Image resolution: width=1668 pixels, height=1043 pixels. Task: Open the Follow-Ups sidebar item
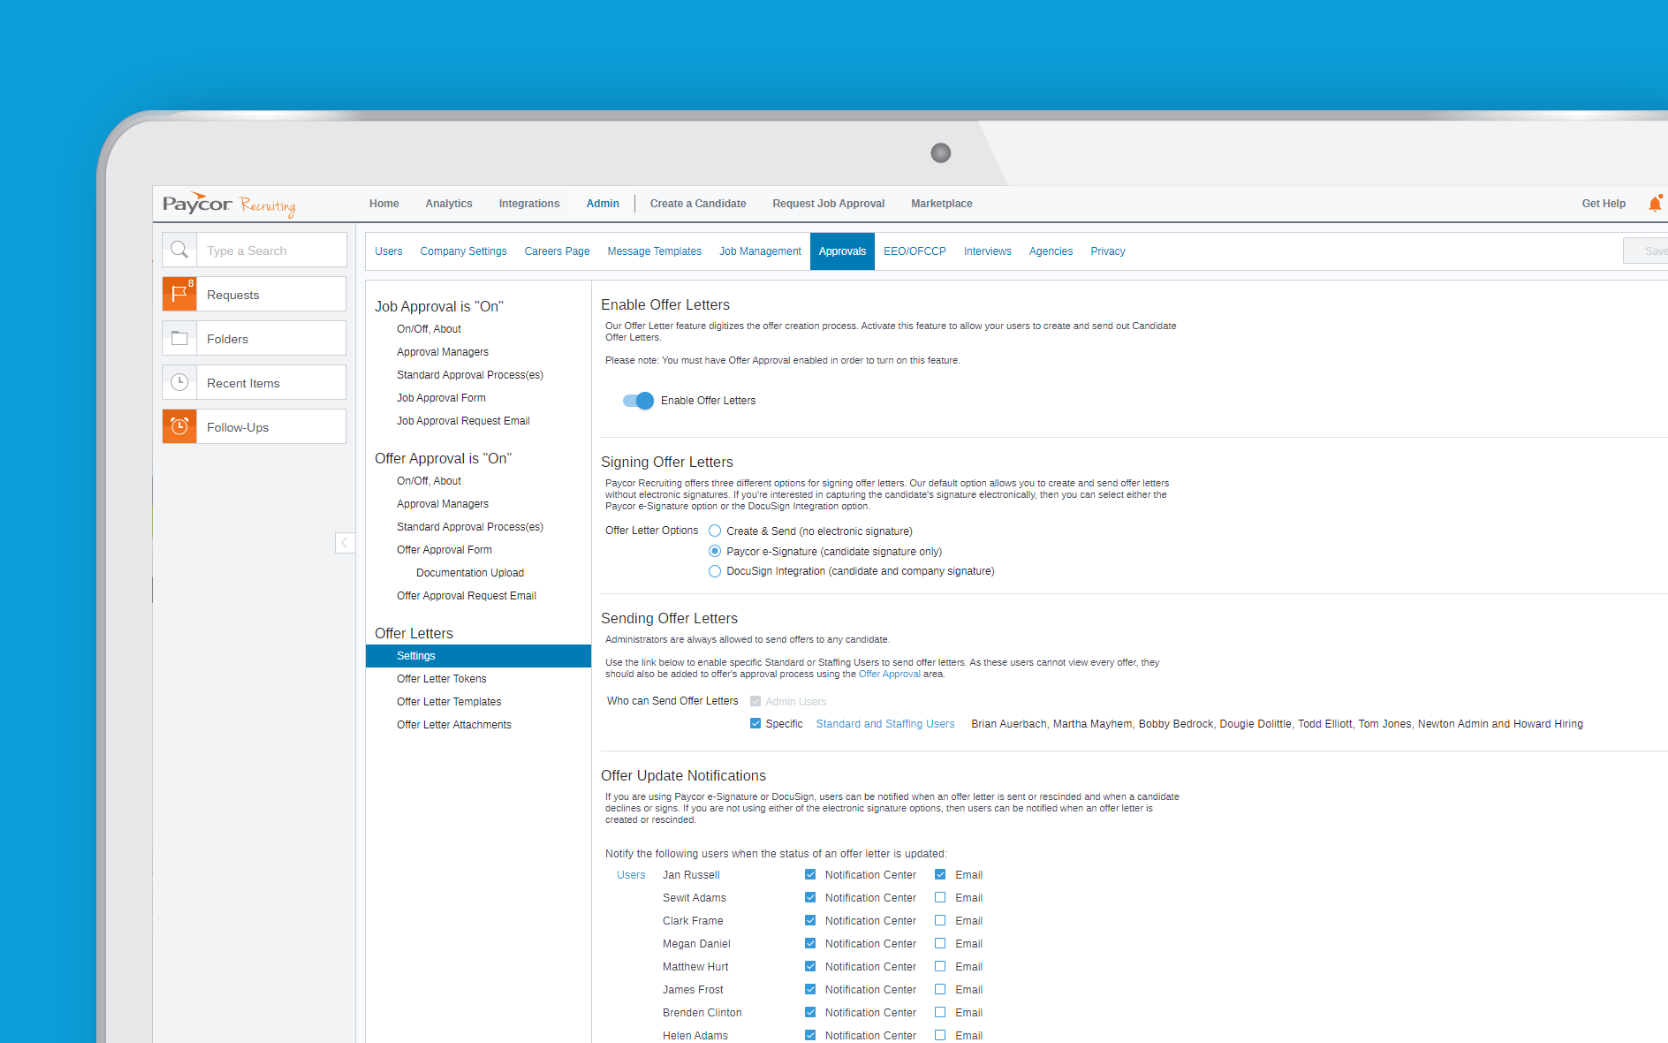click(254, 426)
